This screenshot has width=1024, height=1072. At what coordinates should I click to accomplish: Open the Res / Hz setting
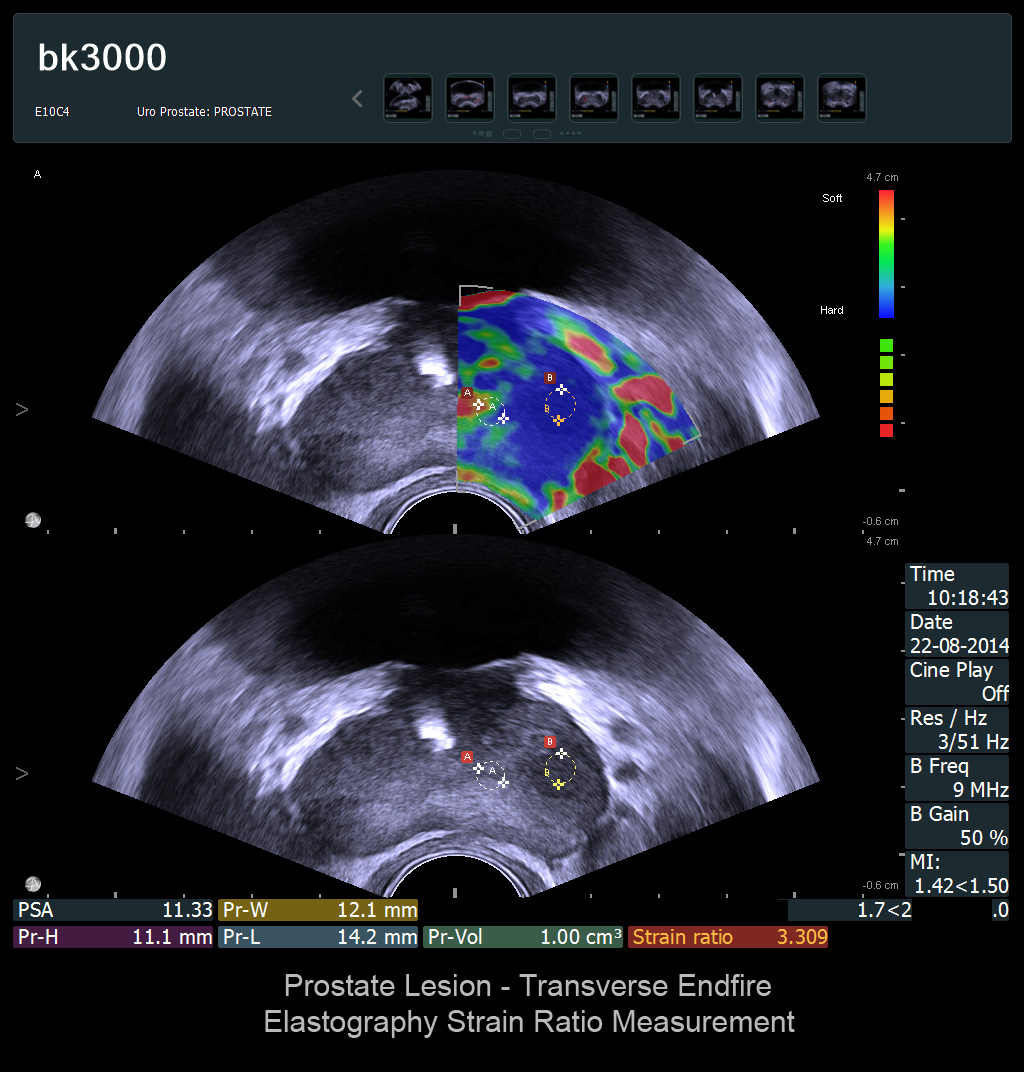coord(958,730)
